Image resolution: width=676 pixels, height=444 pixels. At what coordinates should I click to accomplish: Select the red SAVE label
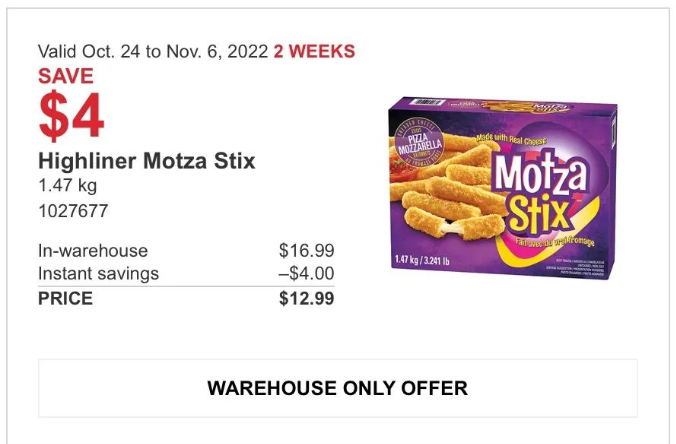(x=66, y=76)
